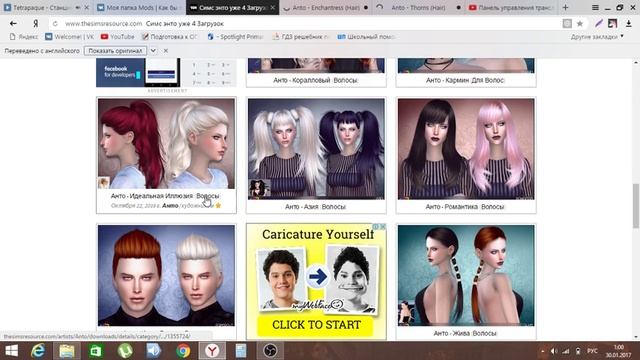Open the blue speaker app on the taskbar
The image size is (640, 360).
(154, 351)
